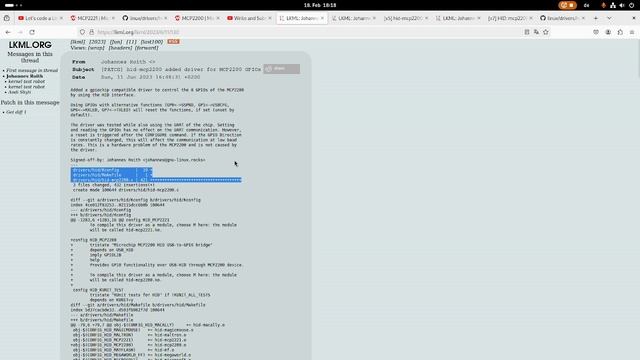The width and height of the screenshot is (640, 360).
Task: Bookmark this page with the star icon
Action: click(546, 32)
